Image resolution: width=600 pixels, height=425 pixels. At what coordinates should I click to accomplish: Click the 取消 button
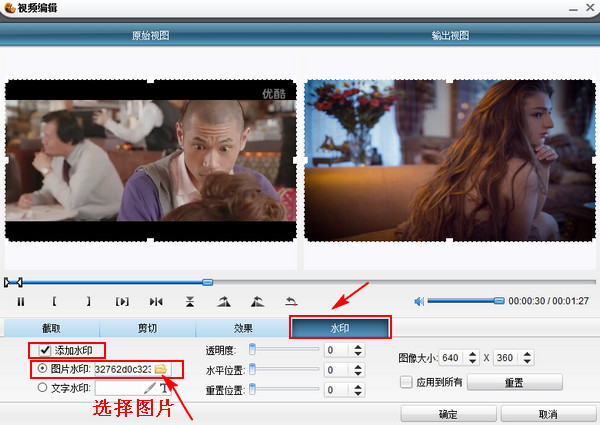[x=548, y=414]
